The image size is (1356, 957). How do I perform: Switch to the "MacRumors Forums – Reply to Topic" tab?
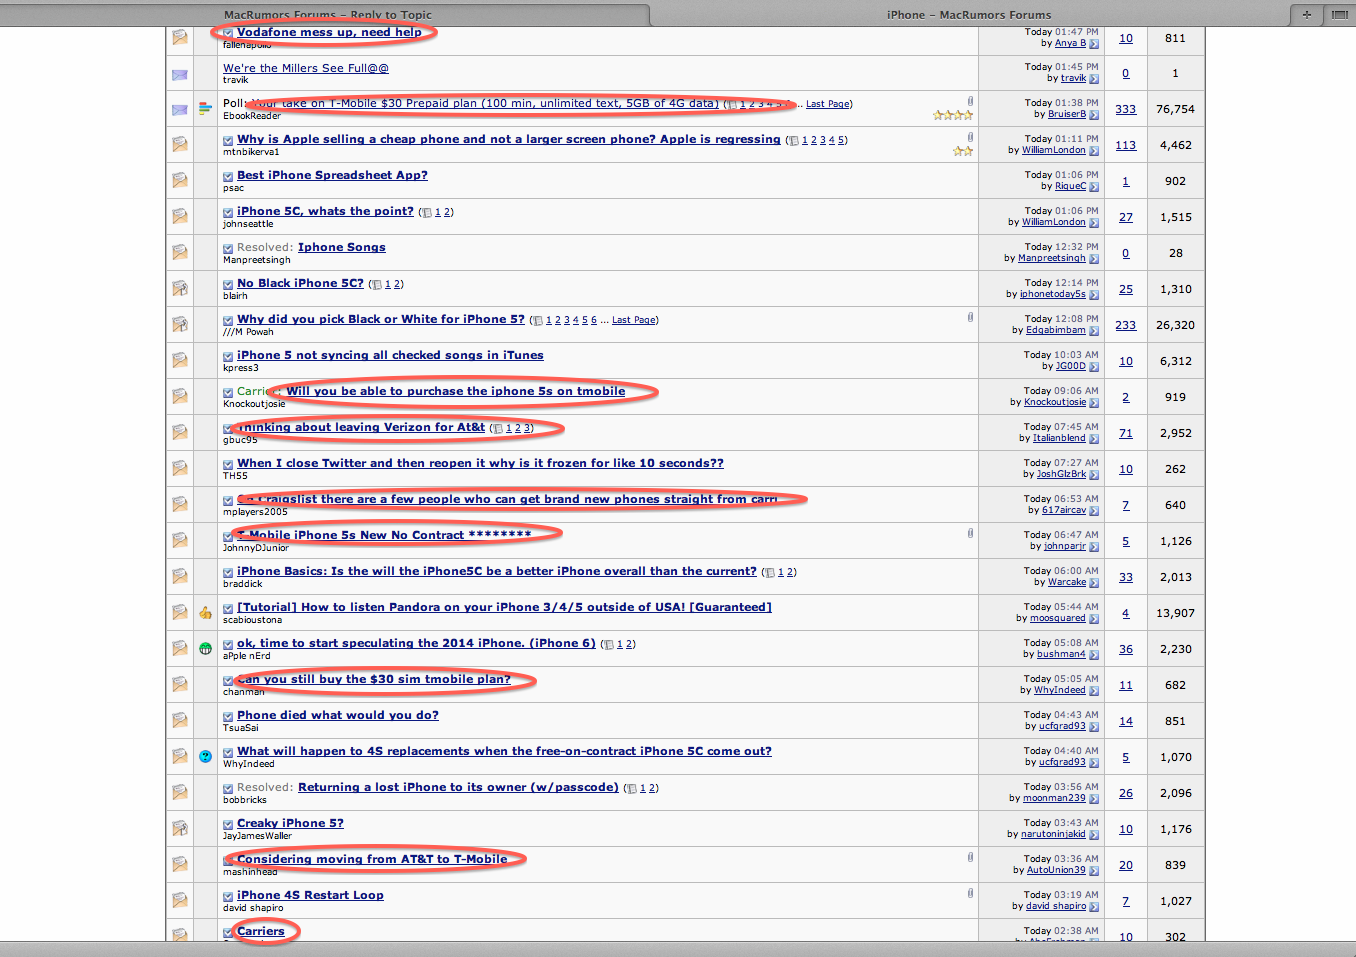coord(328,15)
